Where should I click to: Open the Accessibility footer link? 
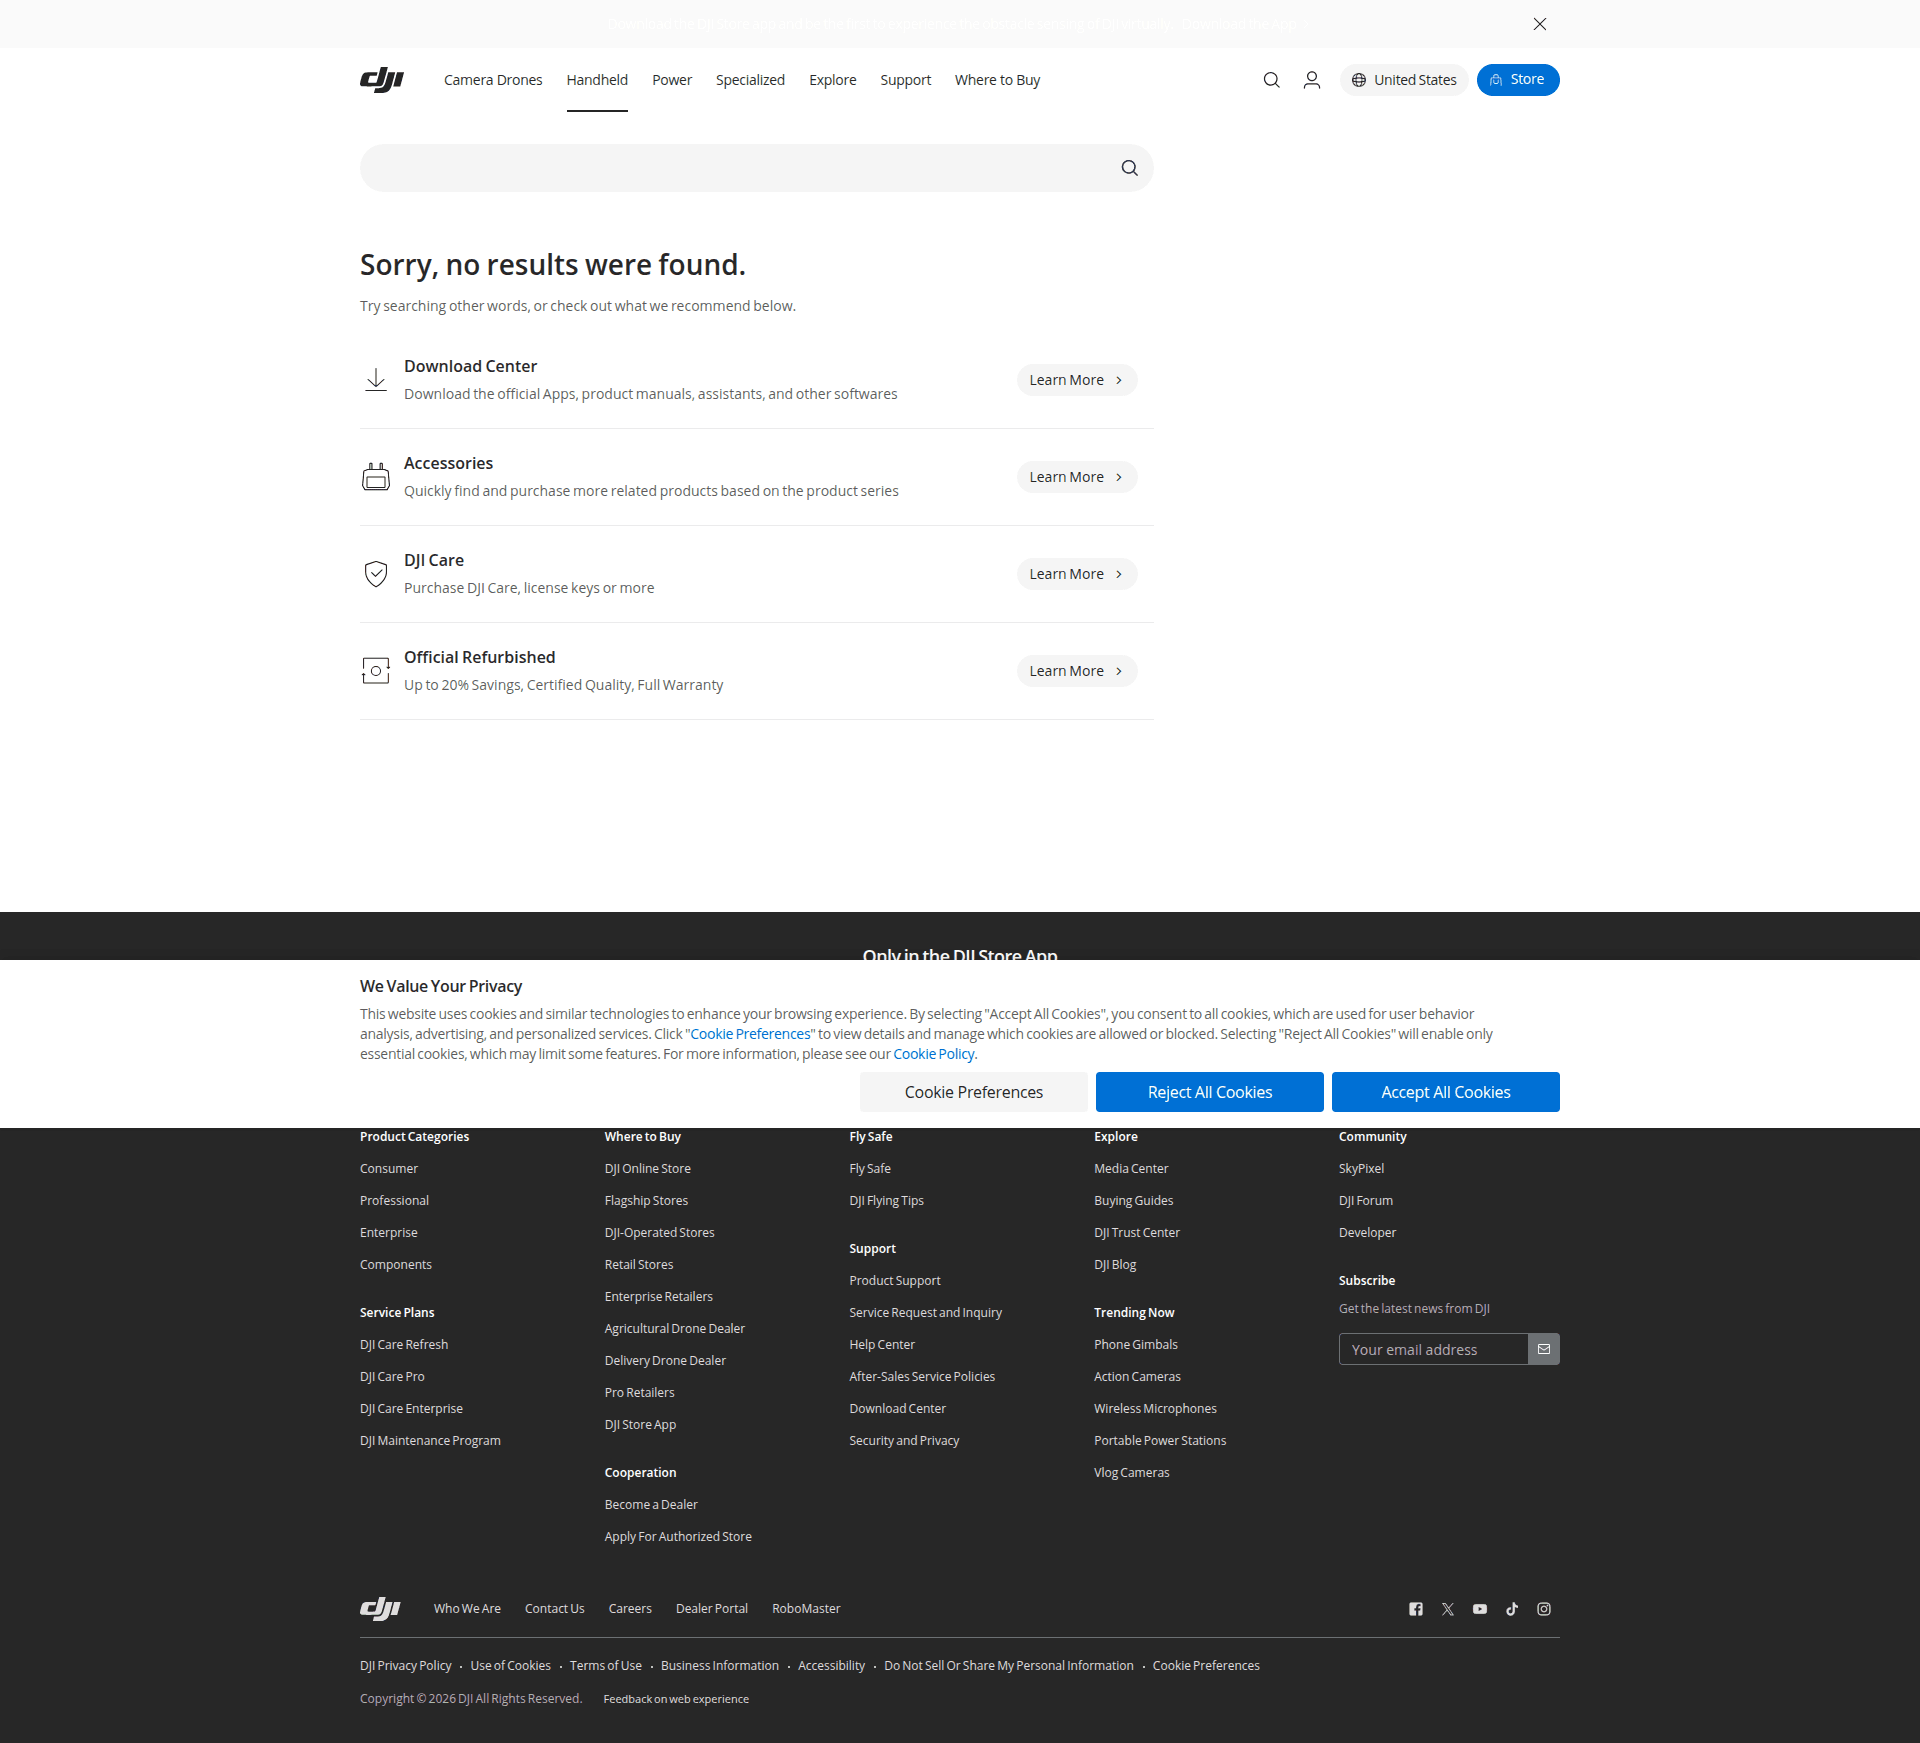(x=831, y=1665)
